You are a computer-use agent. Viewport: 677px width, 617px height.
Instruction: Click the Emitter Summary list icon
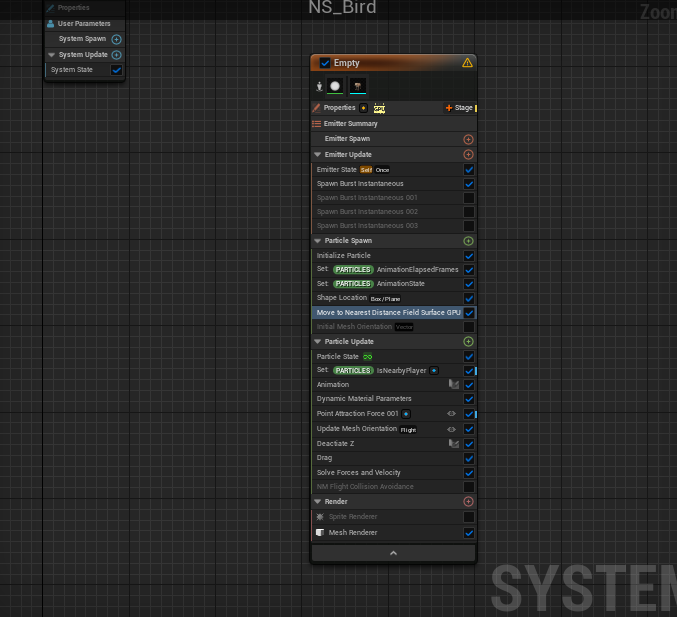pos(316,124)
